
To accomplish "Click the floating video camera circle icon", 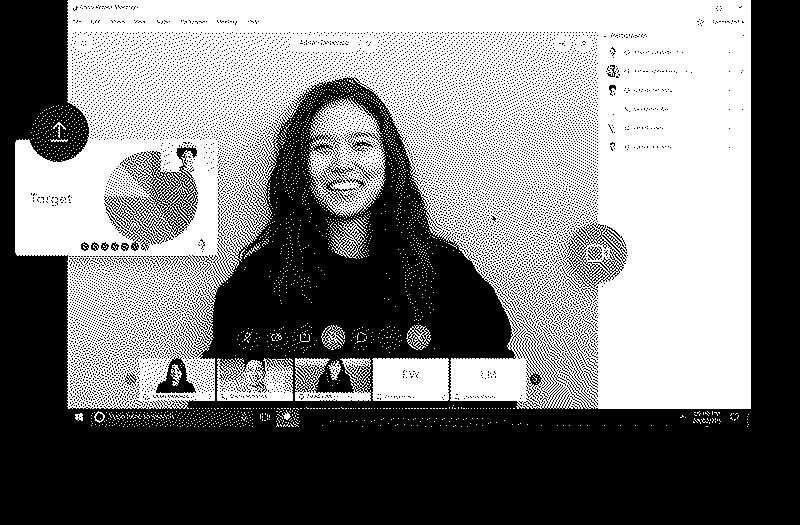I will [598, 254].
